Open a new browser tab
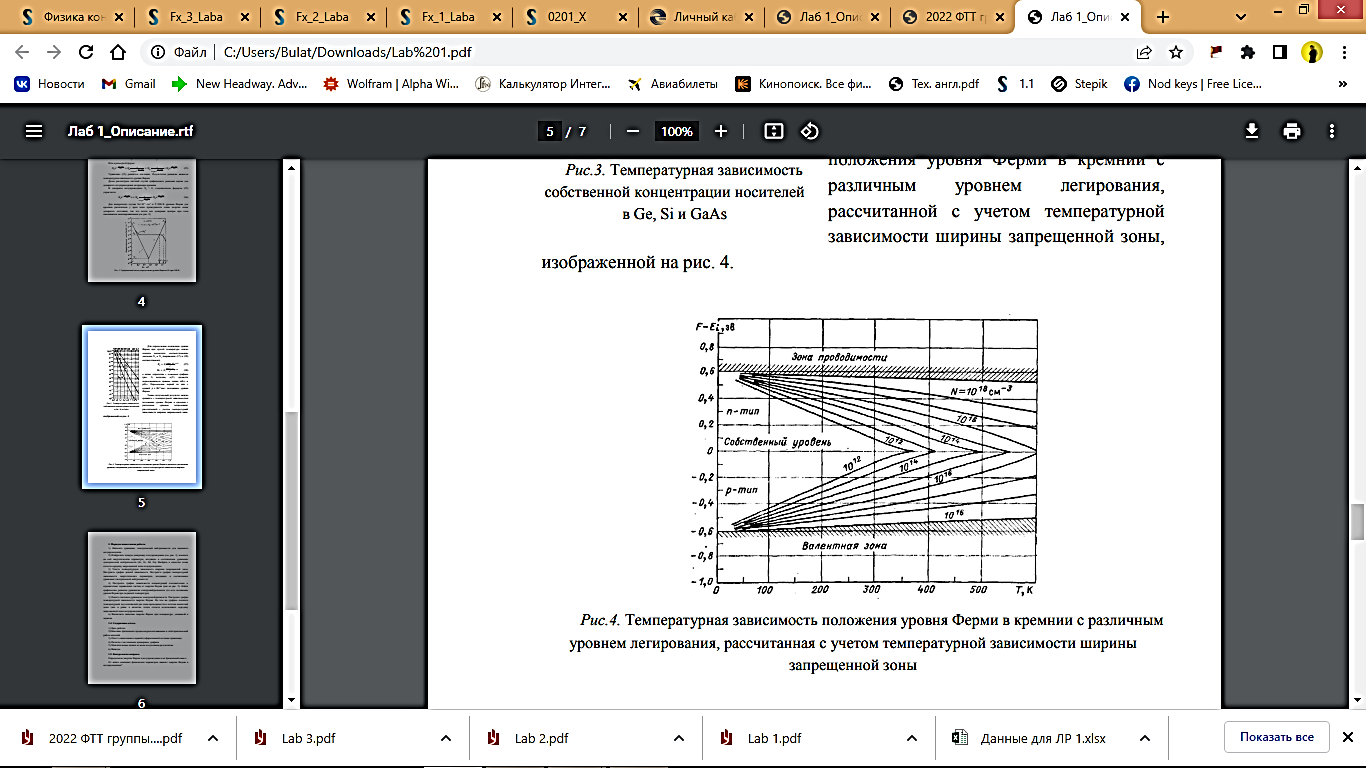The height and width of the screenshot is (768, 1366). click(x=1163, y=17)
